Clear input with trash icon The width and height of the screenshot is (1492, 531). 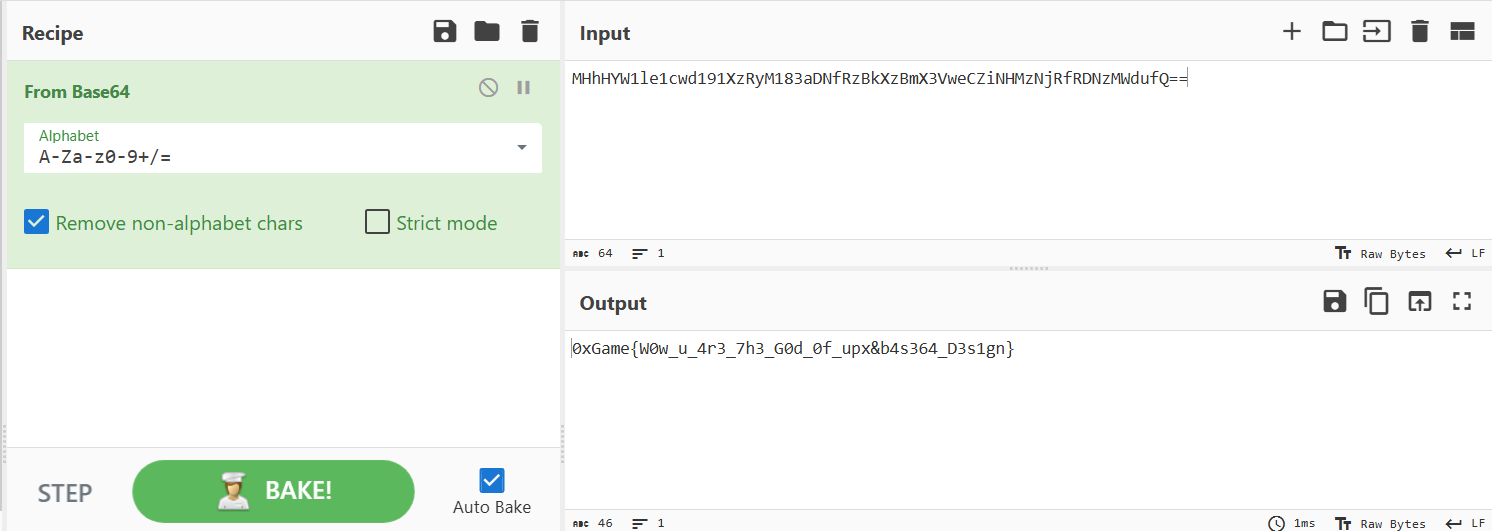(x=1419, y=32)
